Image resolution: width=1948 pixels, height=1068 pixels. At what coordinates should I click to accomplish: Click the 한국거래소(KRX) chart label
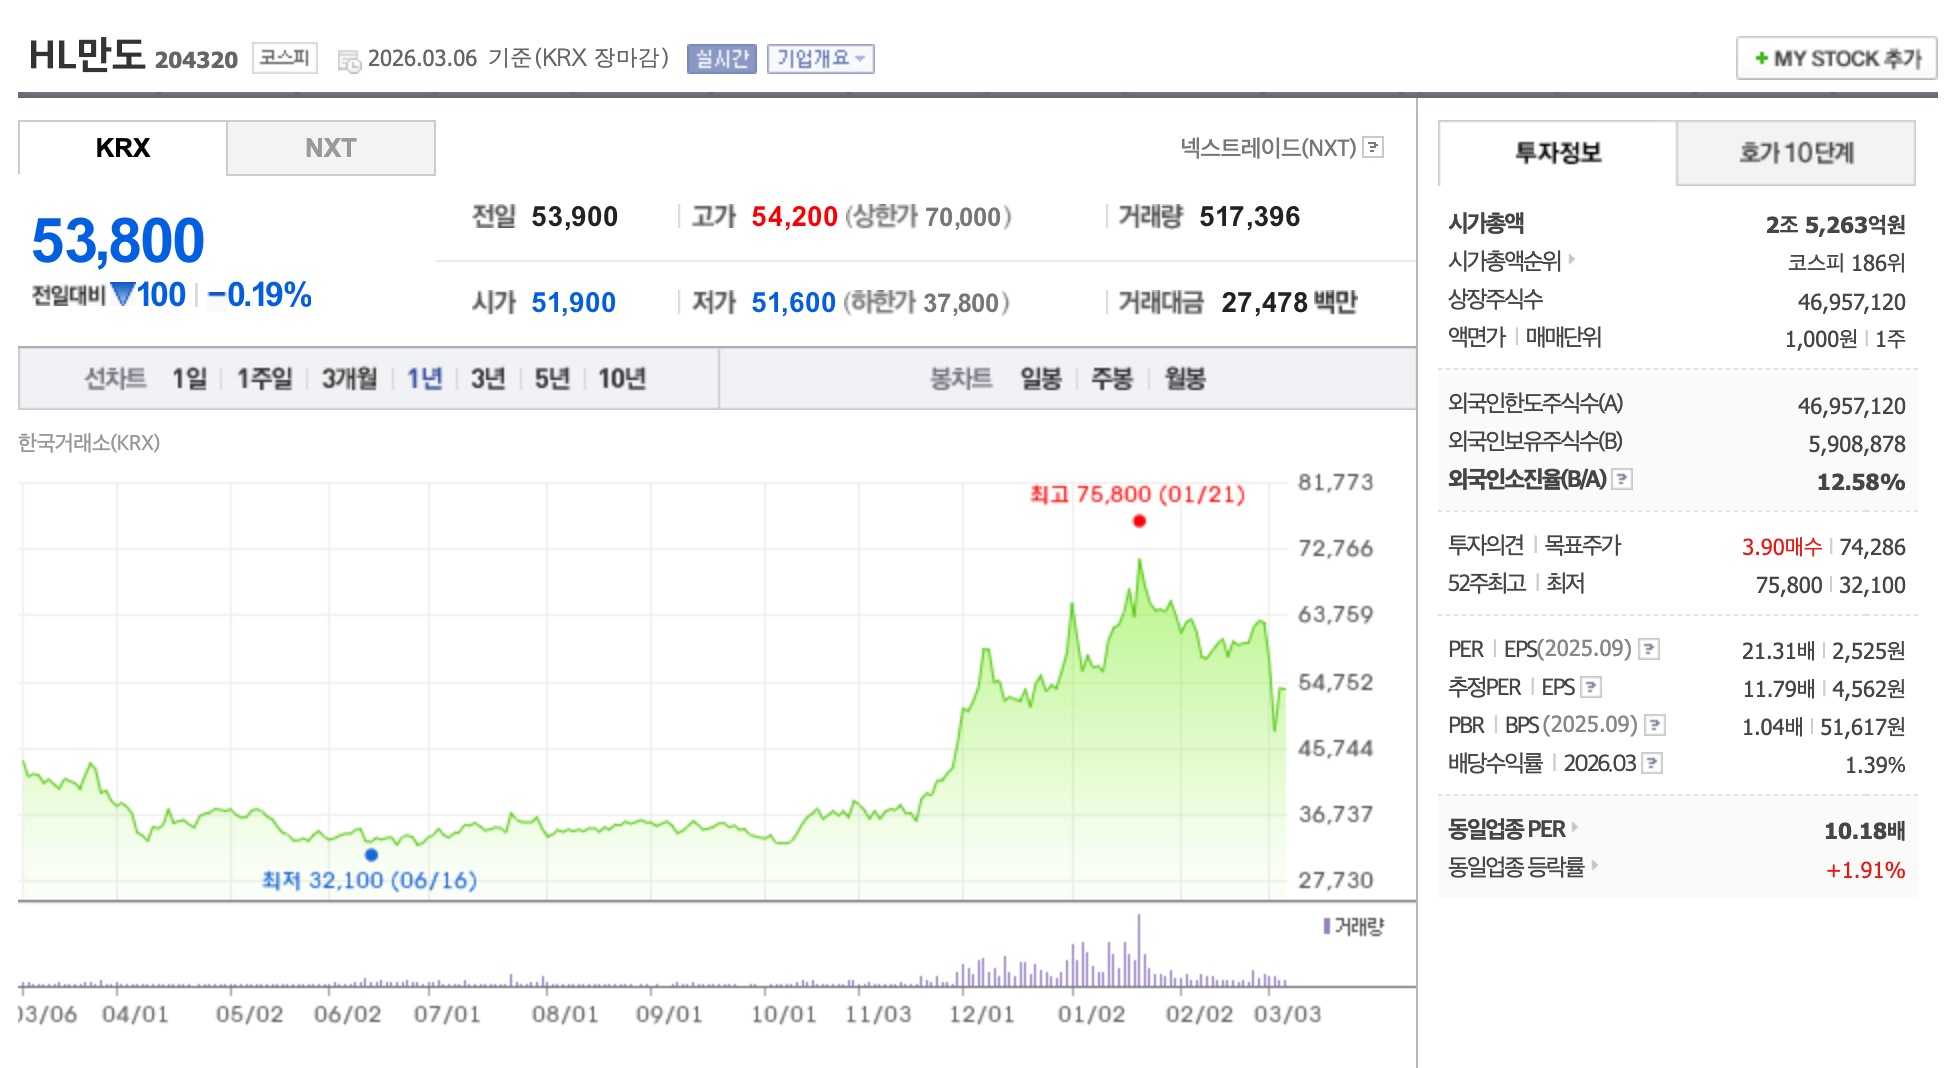coord(89,442)
